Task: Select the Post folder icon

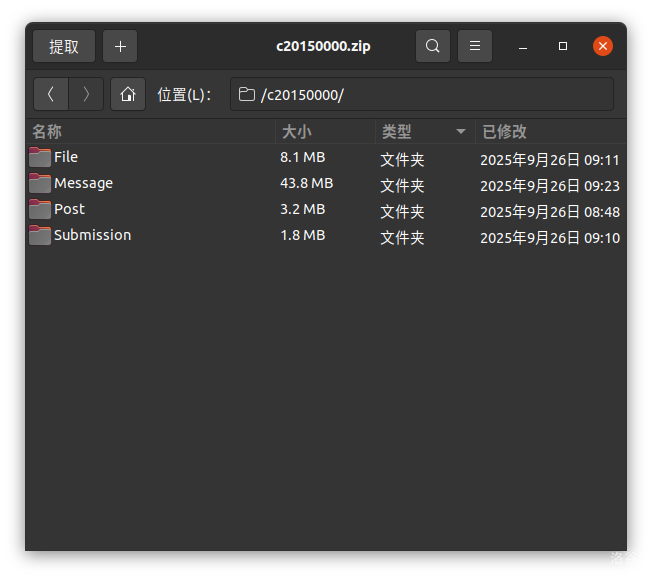Action: [x=40, y=209]
